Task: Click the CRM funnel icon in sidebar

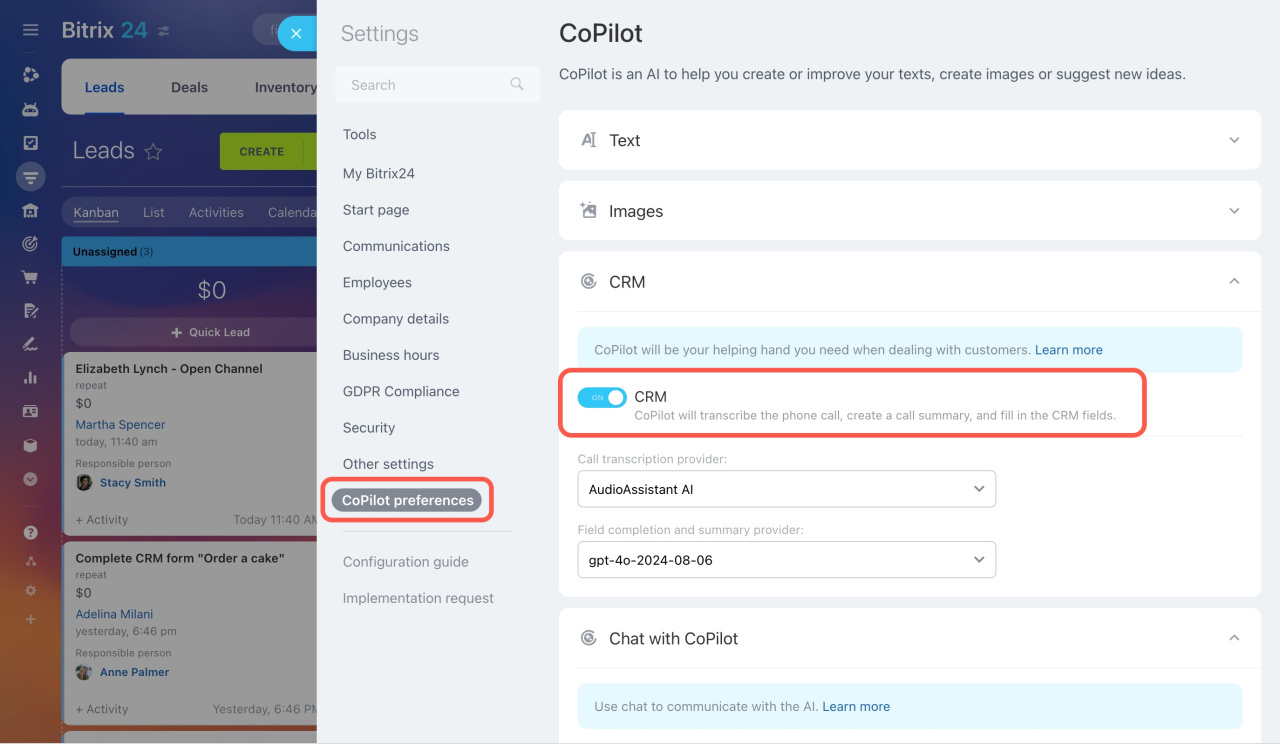Action: [30, 177]
